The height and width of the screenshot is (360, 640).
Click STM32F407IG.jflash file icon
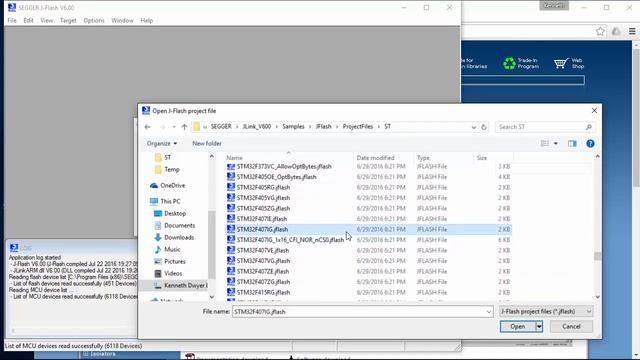pyautogui.click(x=231, y=229)
